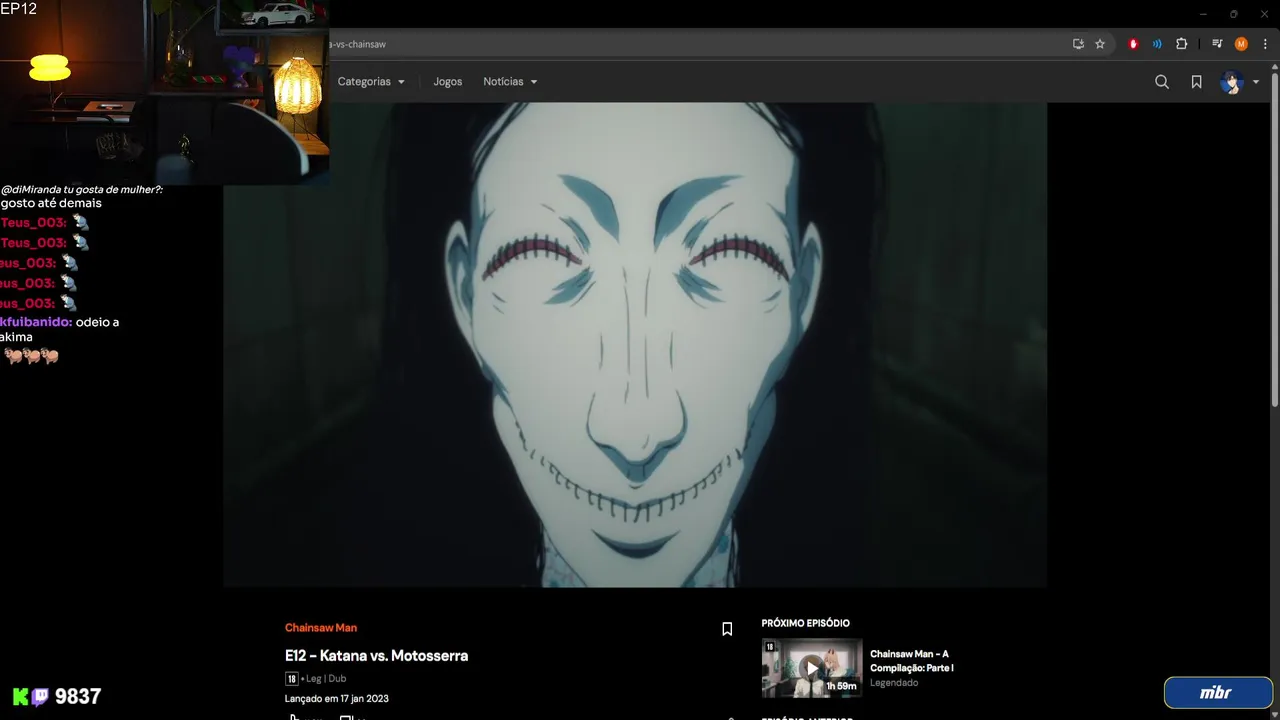Screen dimensions: 1280x720
Task: Open the Crunchyroll search icon
Action: click(1162, 82)
